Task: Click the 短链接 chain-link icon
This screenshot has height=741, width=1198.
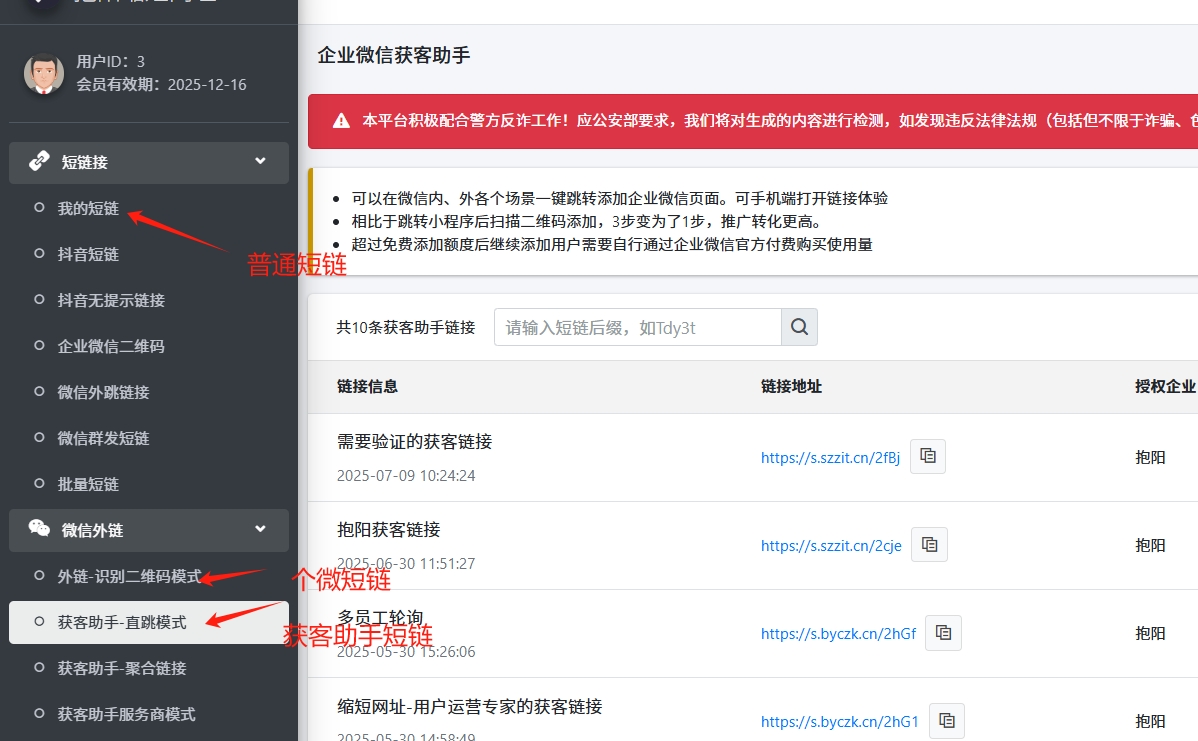Action: pyautogui.click(x=40, y=162)
